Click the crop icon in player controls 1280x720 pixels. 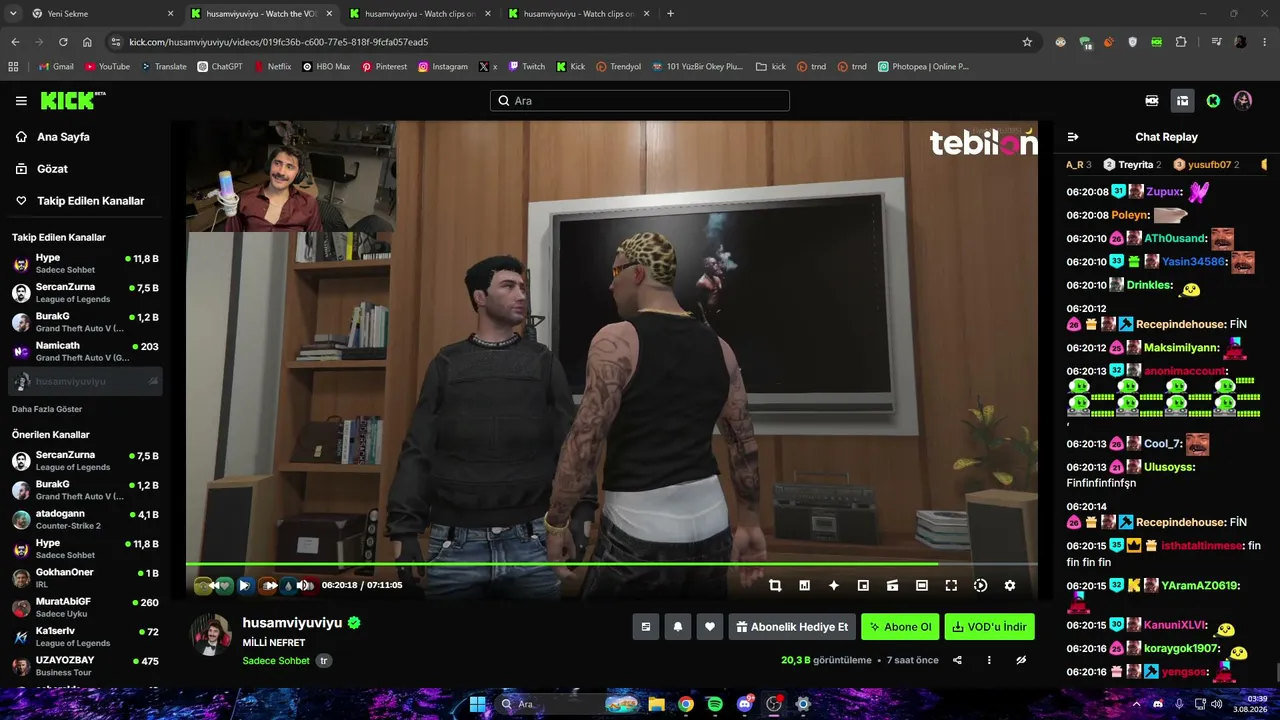(x=775, y=586)
